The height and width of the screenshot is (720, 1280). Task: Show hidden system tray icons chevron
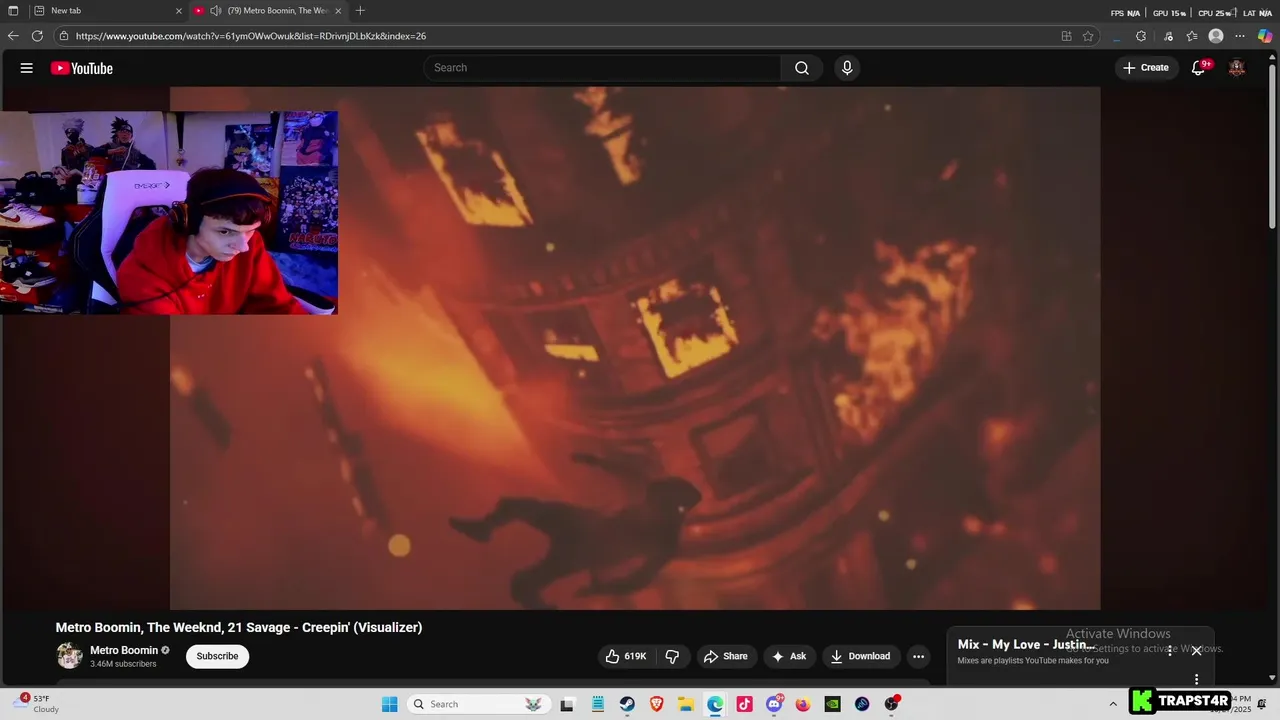pyautogui.click(x=1113, y=704)
